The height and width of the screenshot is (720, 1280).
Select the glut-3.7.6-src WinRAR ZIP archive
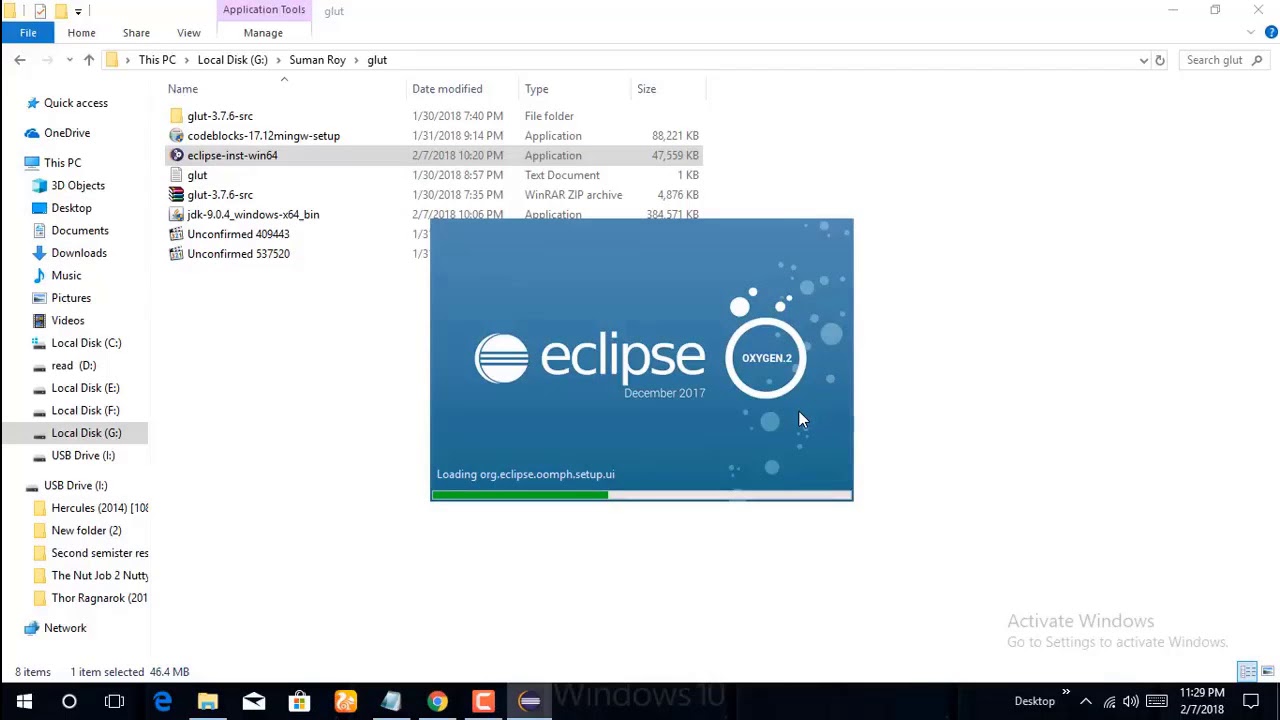click(x=220, y=195)
